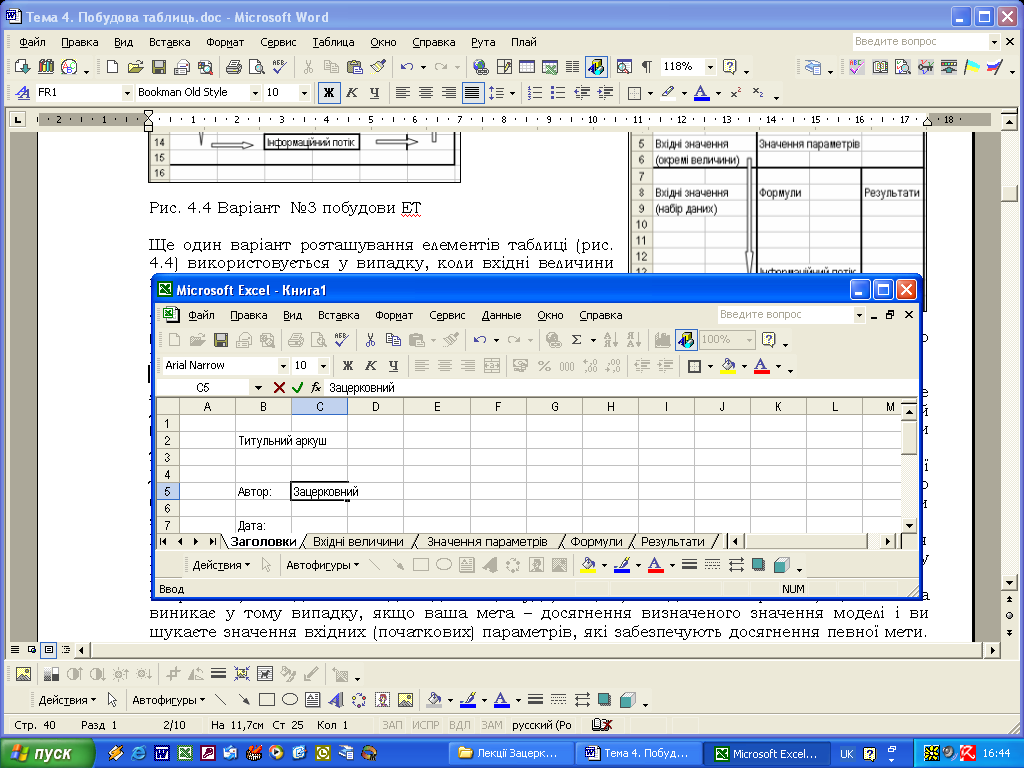Select Line tool in Word drawing bar
The width and height of the screenshot is (1024, 768).
(221, 700)
